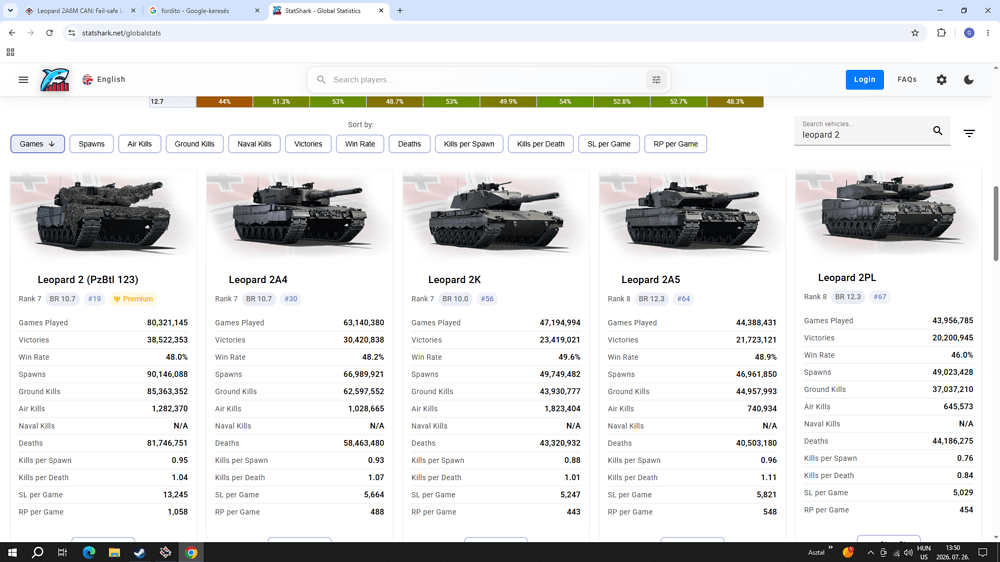Click the Leopard 2PL title
Image resolution: width=1000 pixels, height=562 pixels.
(847, 277)
